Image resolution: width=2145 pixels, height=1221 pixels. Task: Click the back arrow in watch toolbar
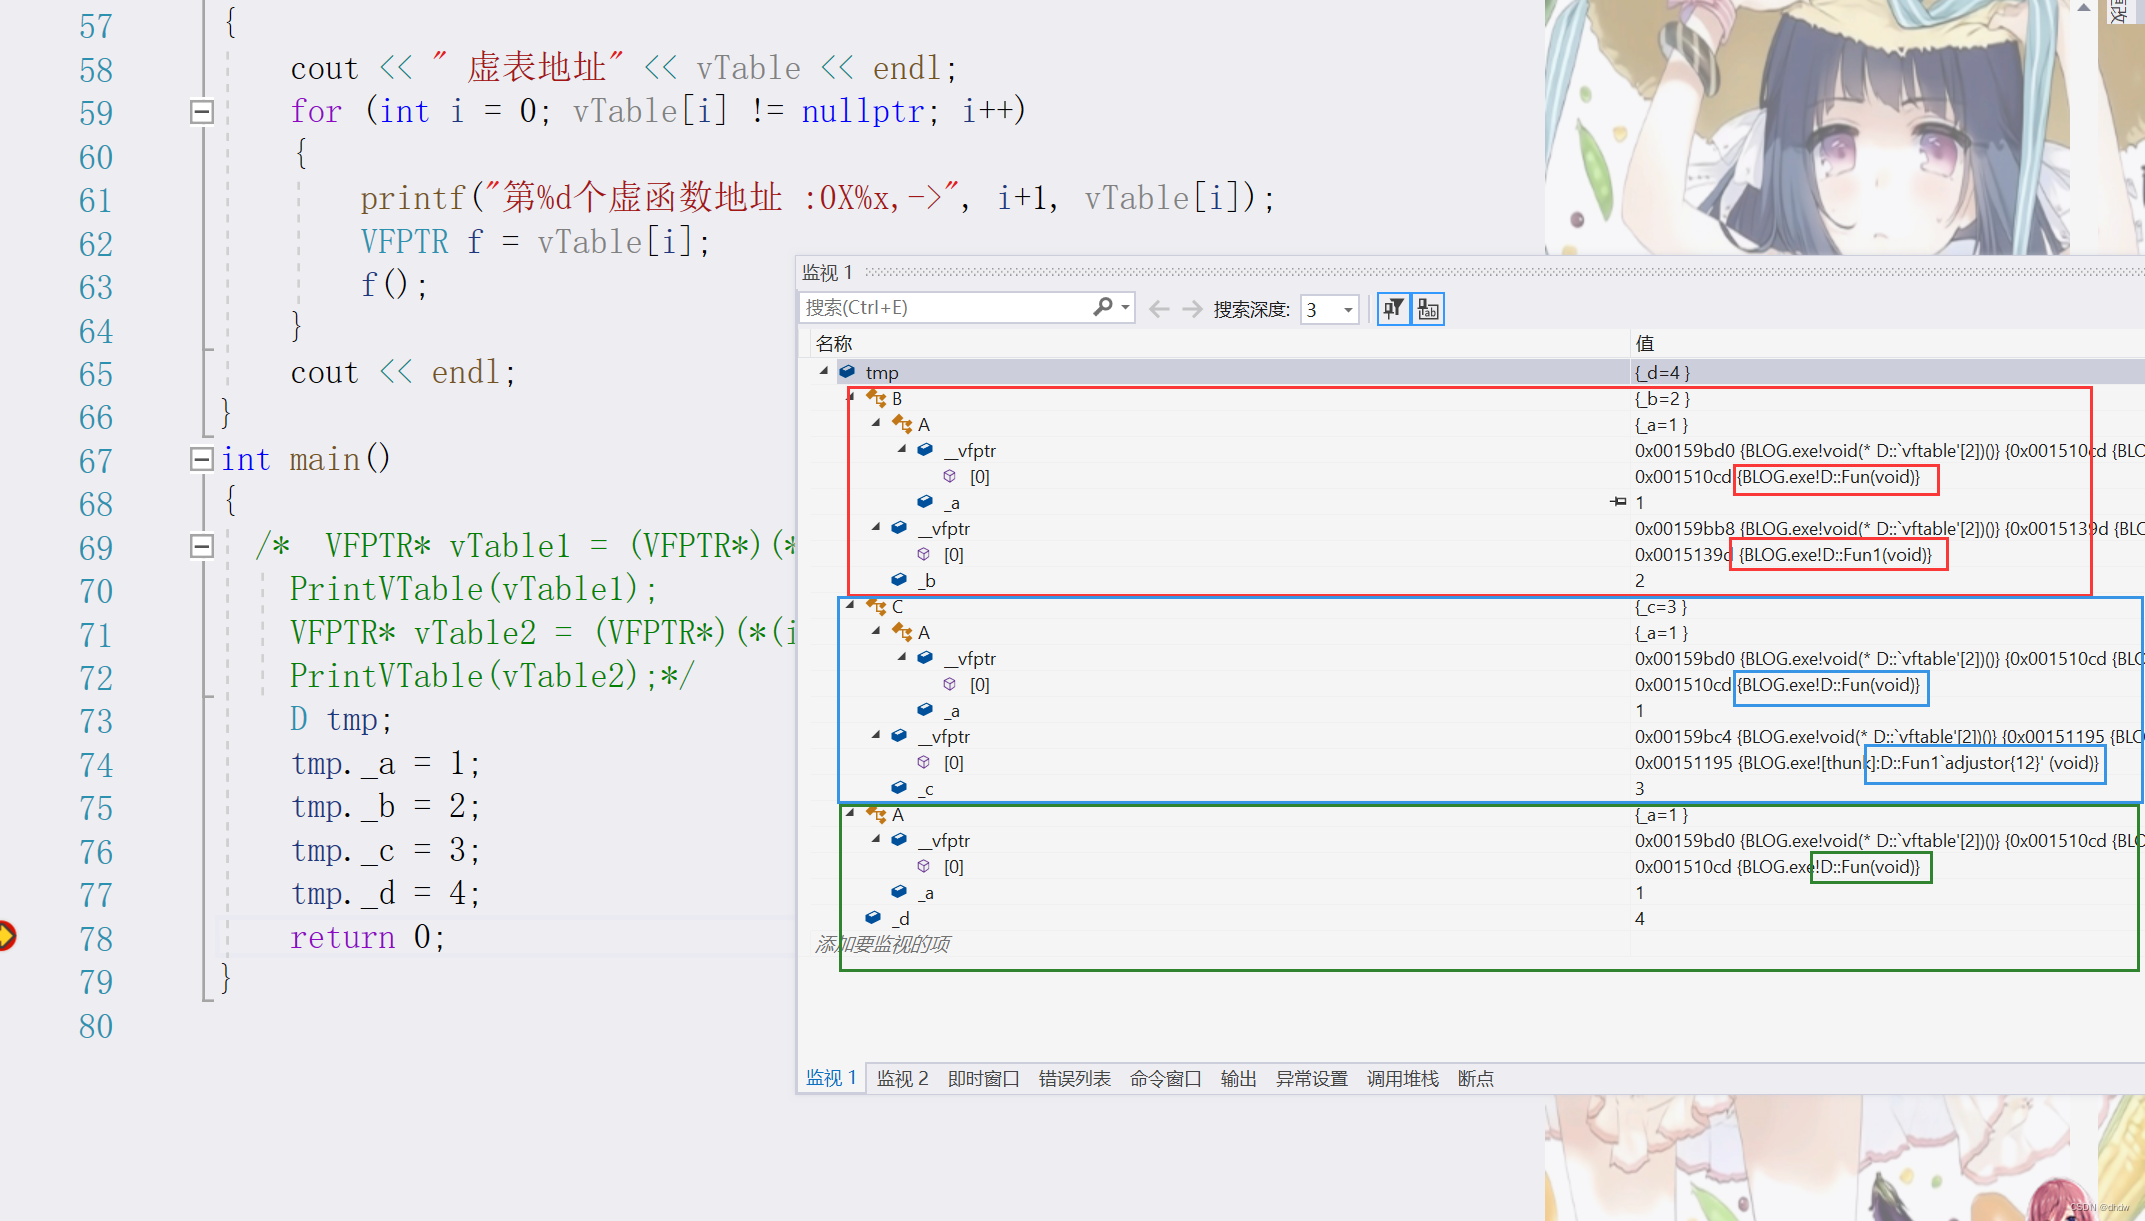pos(1159,309)
